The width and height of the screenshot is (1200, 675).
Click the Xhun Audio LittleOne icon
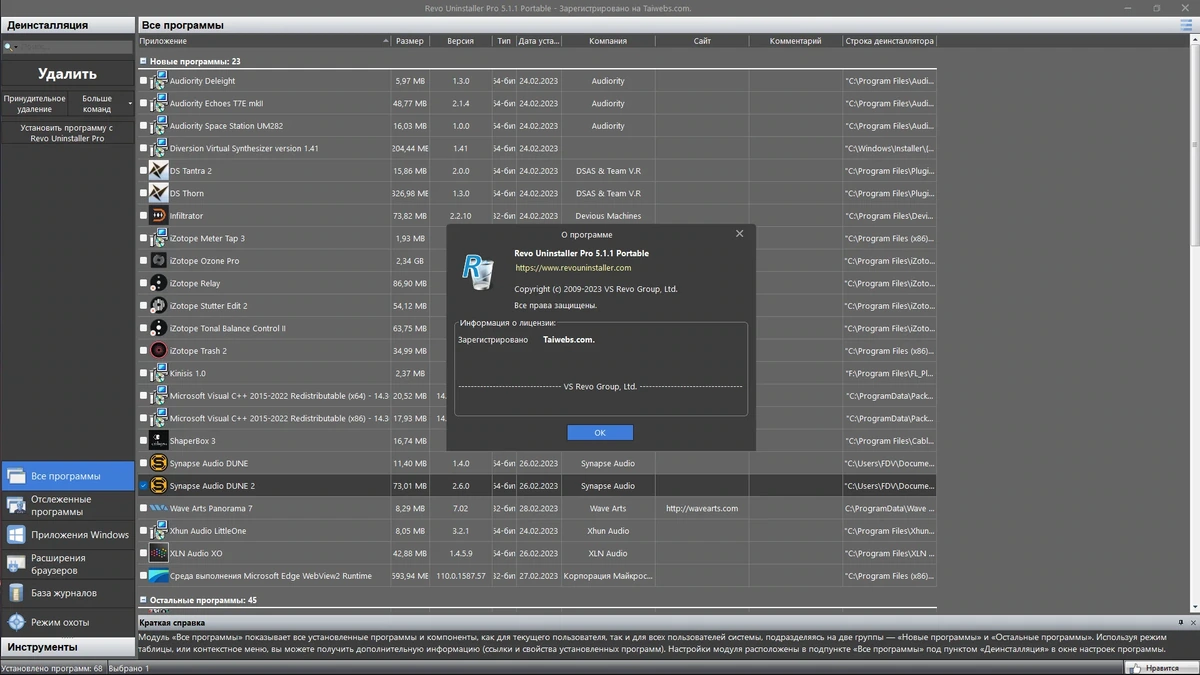pyautogui.click(x=158, y=531)
